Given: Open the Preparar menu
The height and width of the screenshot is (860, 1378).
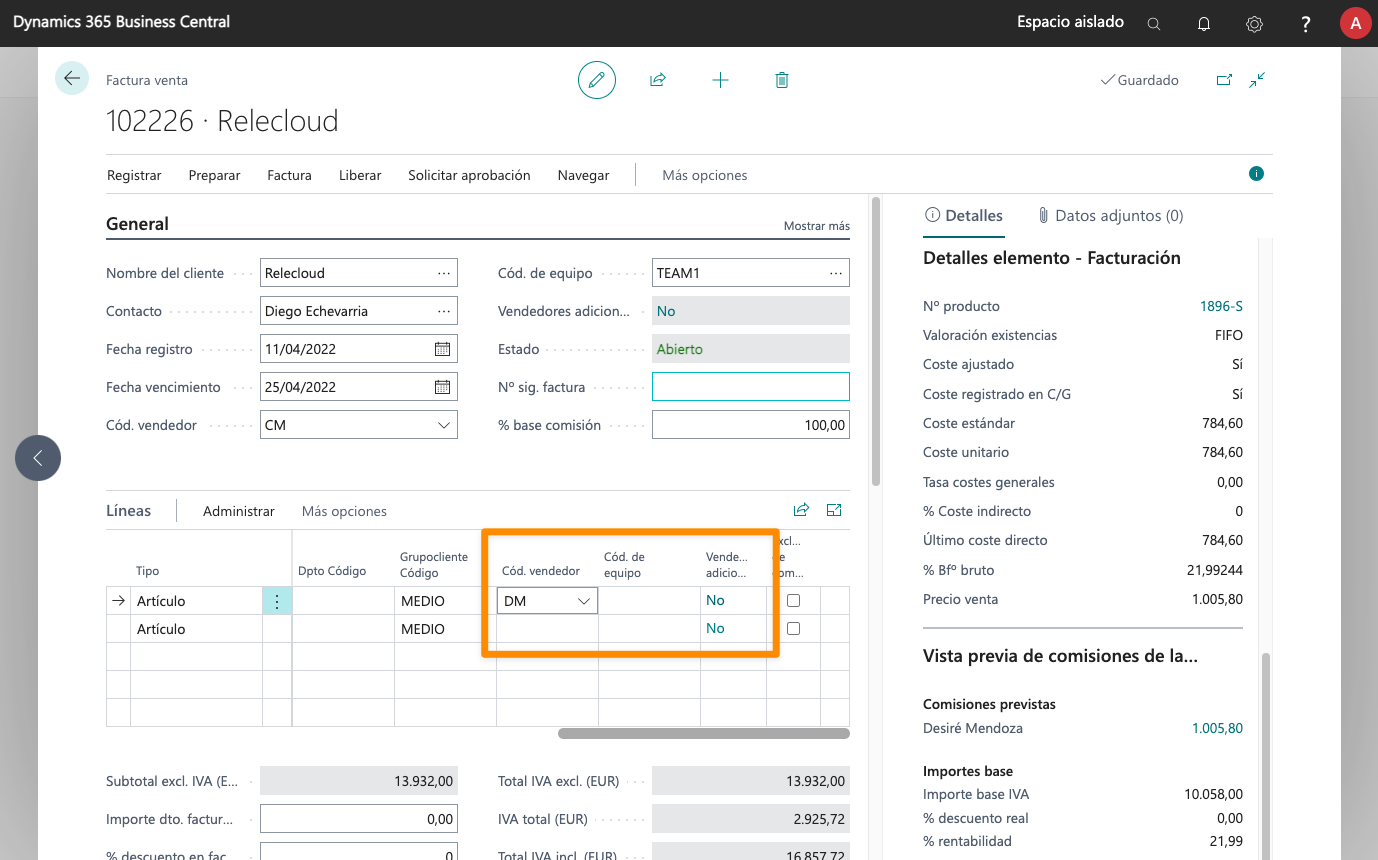Looking at the screenshot, I should [214, 175].
